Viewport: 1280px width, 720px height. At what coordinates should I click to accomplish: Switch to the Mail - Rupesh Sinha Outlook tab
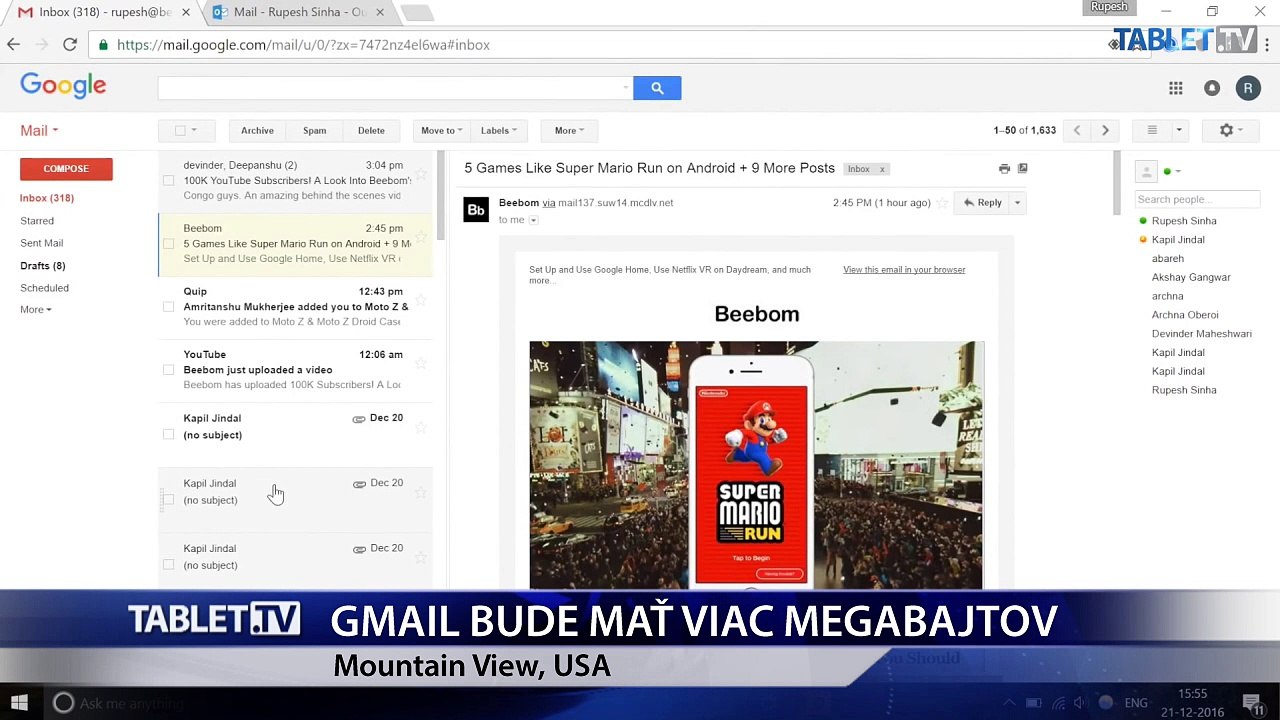299,12
